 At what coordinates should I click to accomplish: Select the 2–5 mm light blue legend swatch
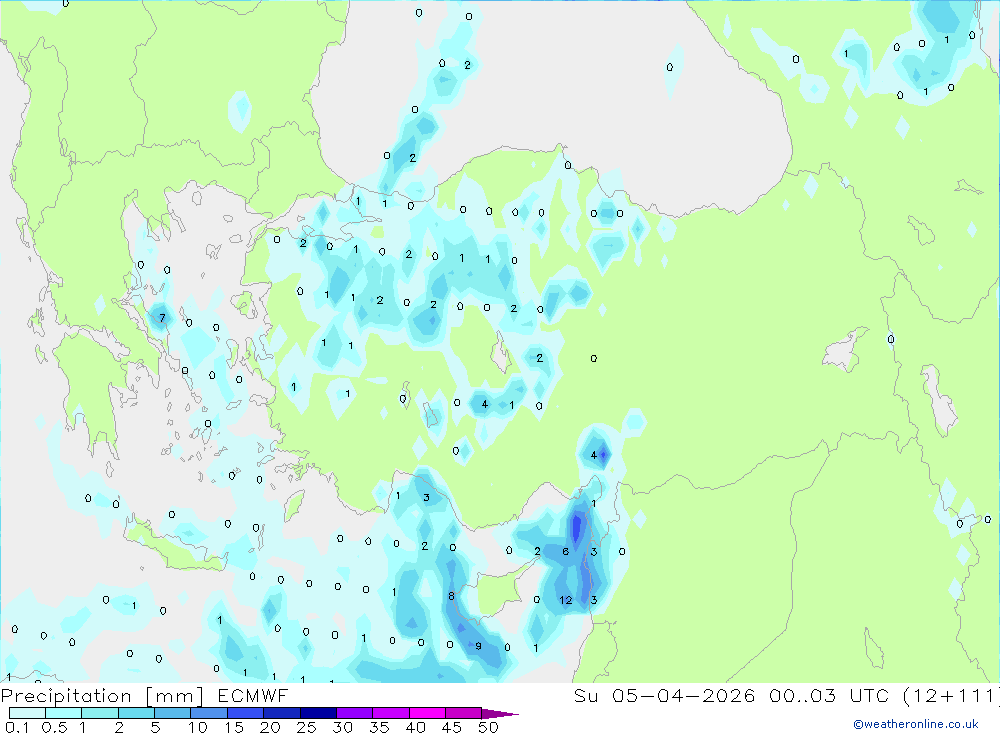tap(136, 713)
